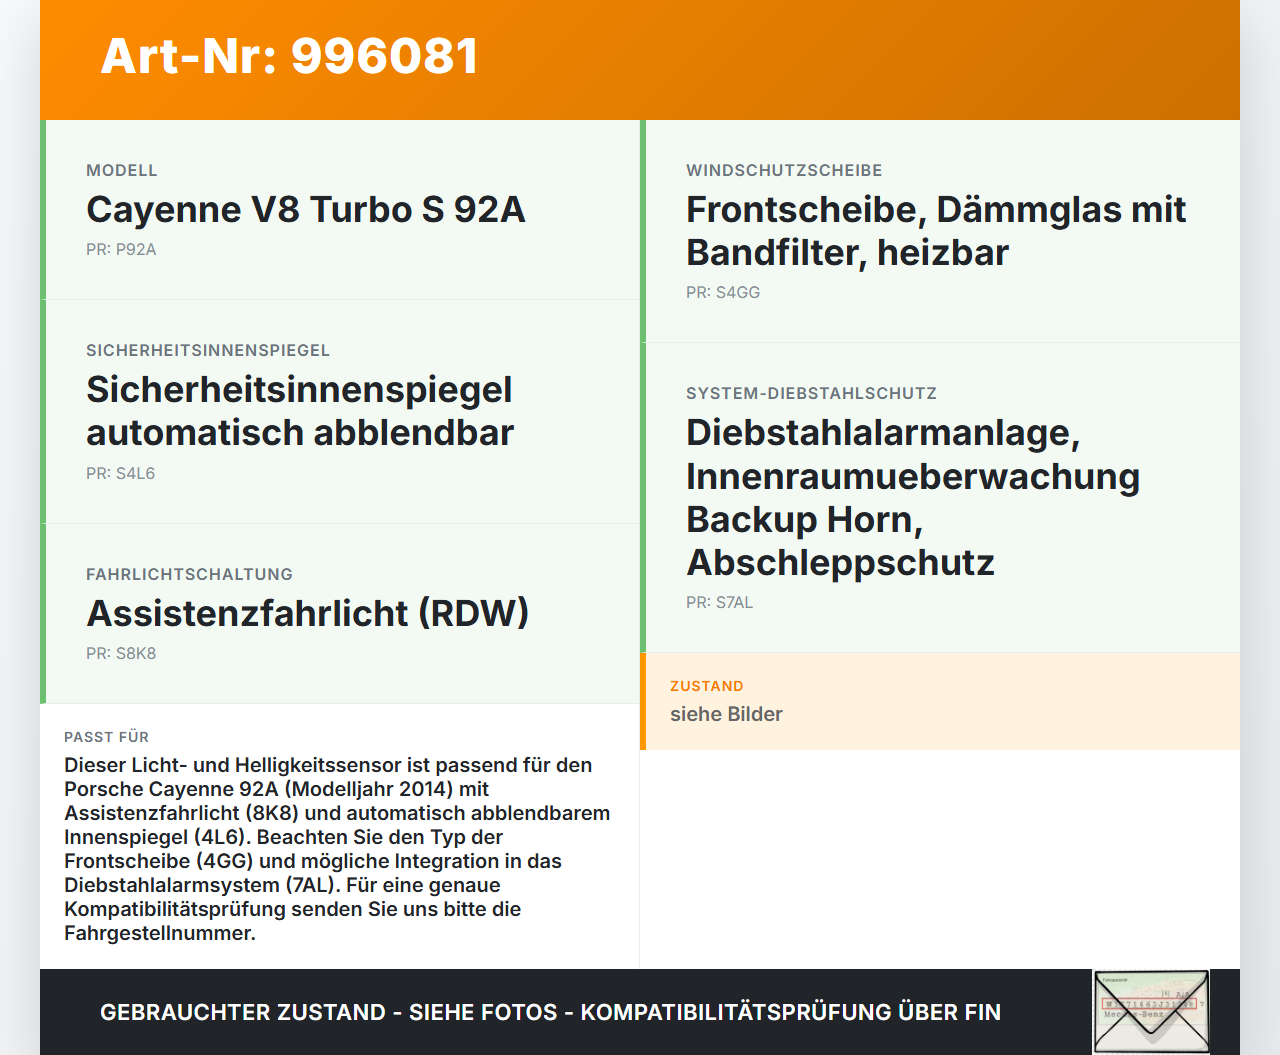Select the PR: S8K8 code
The image size is (1280, 1055).
(x=121, y=653)
